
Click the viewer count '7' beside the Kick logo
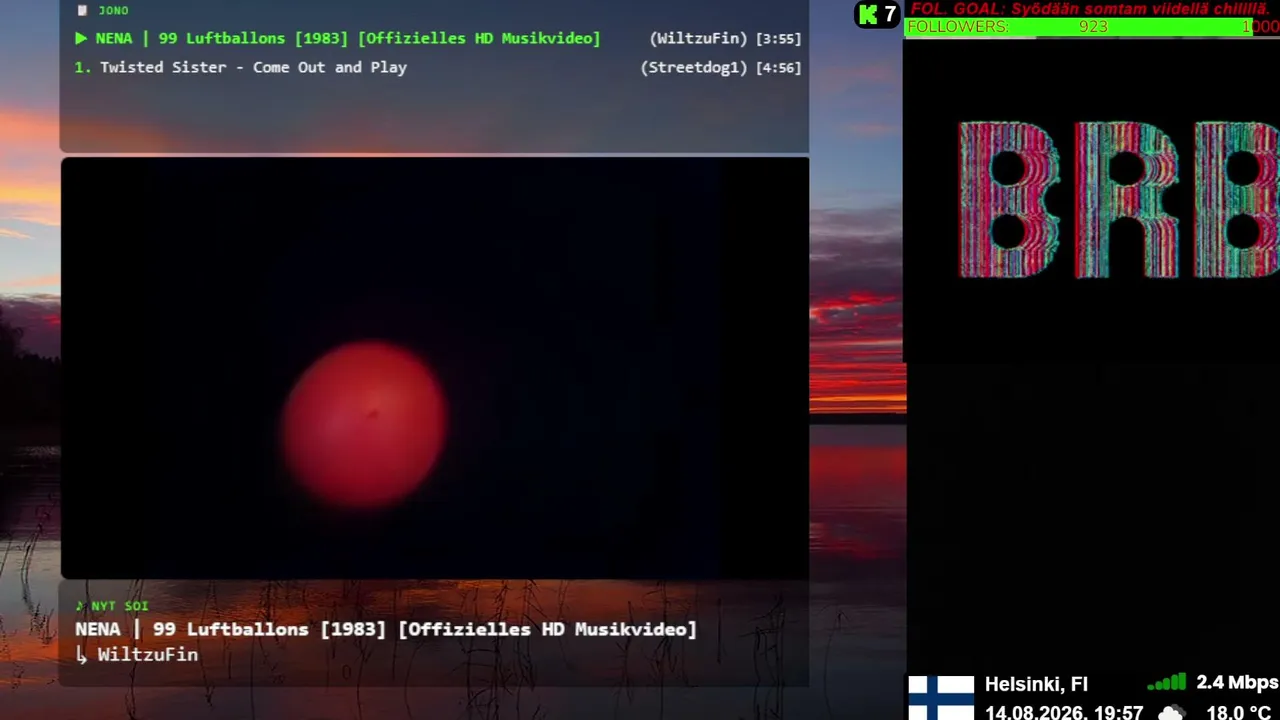(890, 14)
